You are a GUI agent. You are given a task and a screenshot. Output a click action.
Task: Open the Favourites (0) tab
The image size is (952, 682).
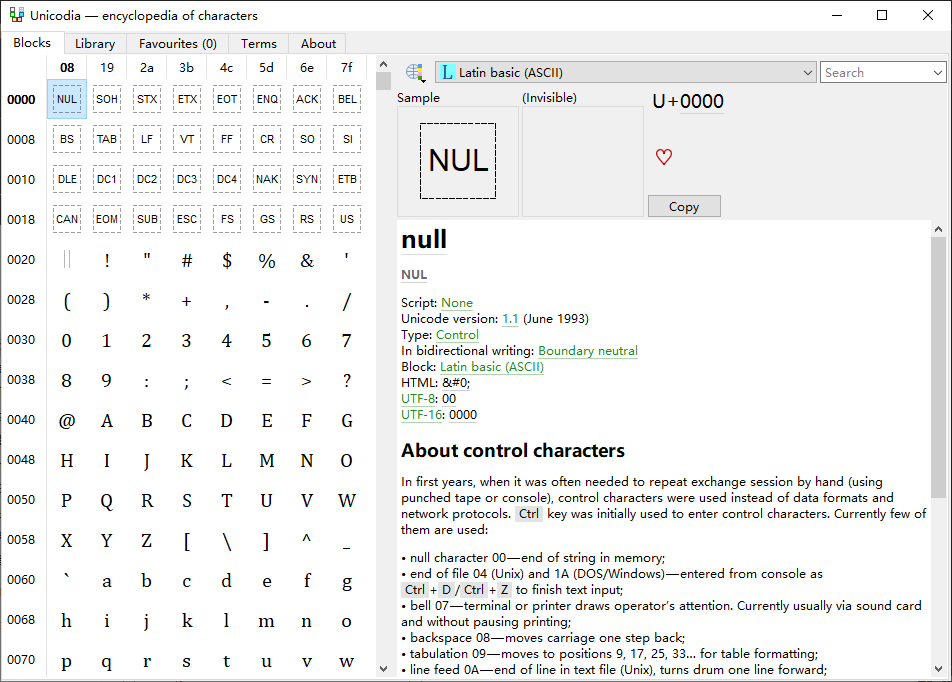[x=177, y=43]
